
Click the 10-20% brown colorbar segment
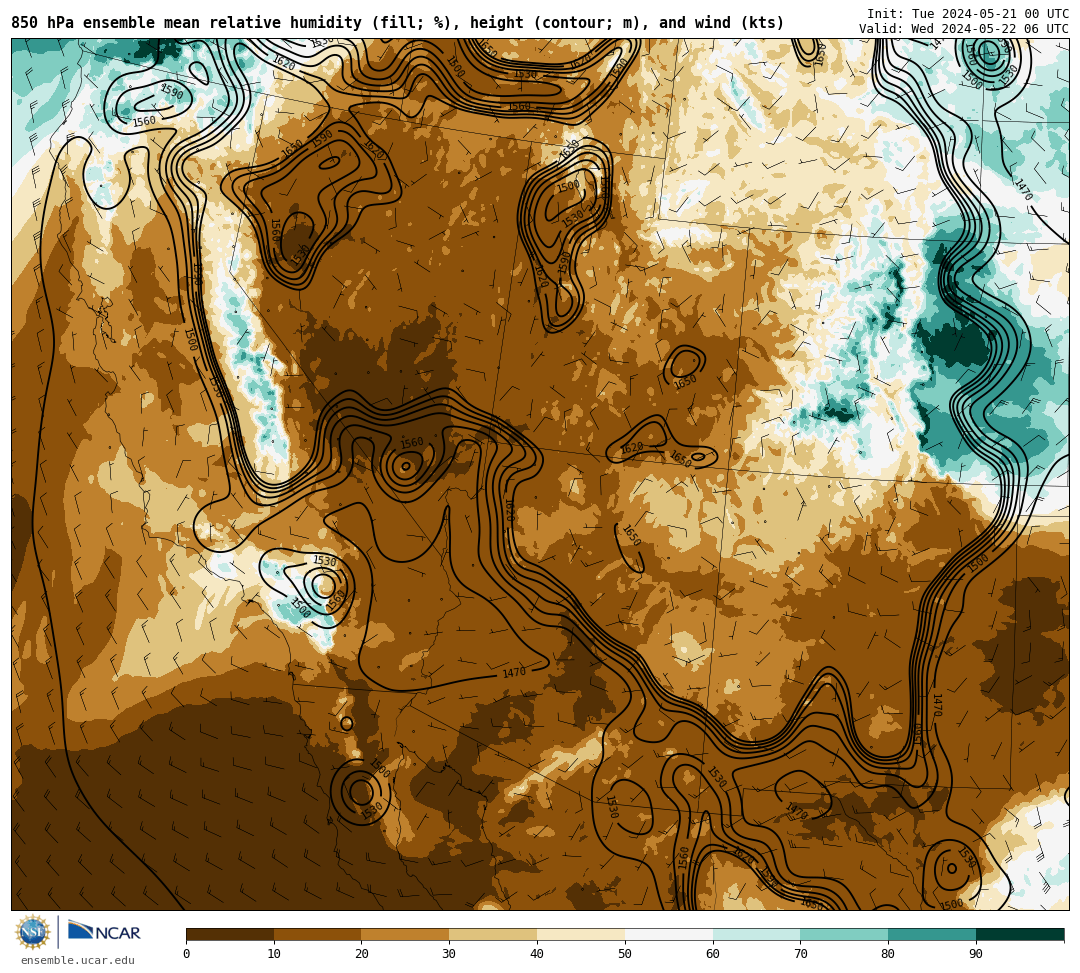[318, 934]
